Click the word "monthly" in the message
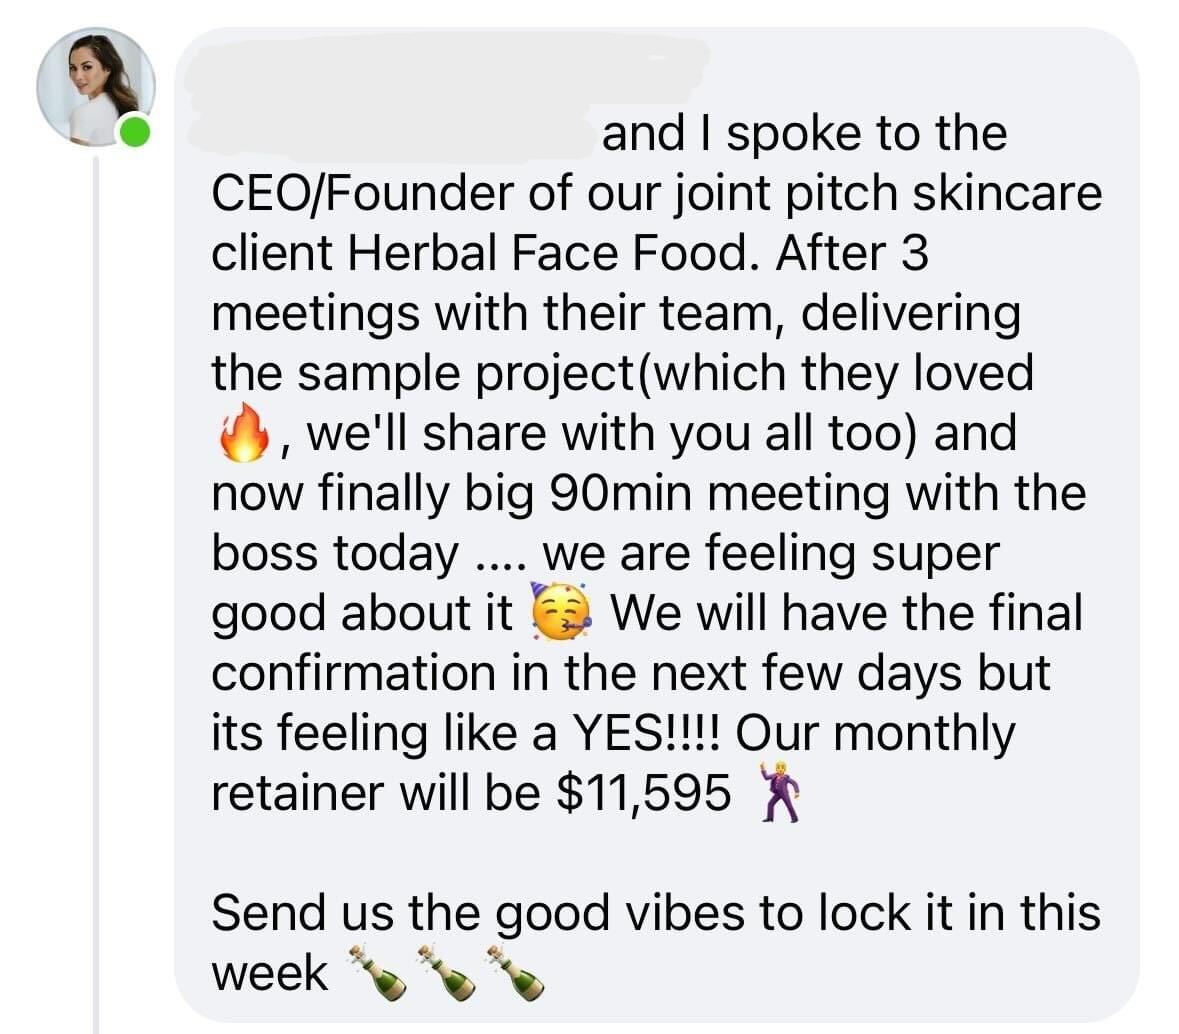Screen dimensions: 1179x1034 click(x=923, y=733)
